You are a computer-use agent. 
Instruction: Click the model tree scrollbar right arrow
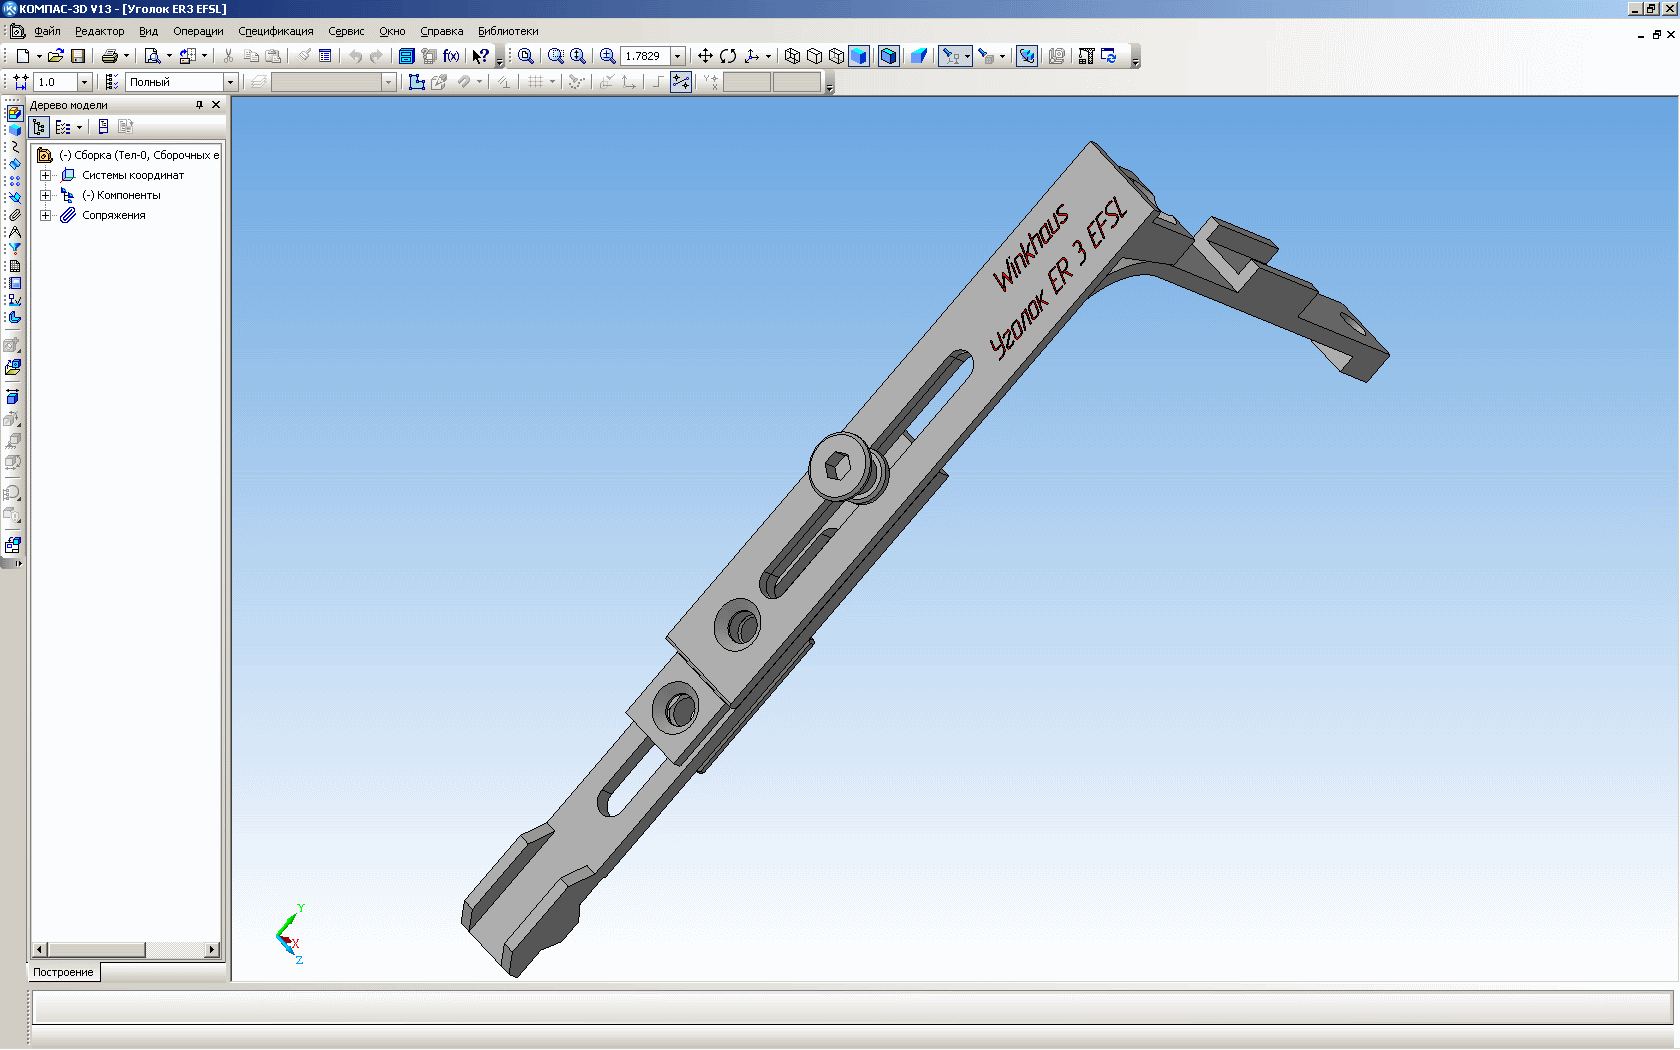tap(212, 950)
